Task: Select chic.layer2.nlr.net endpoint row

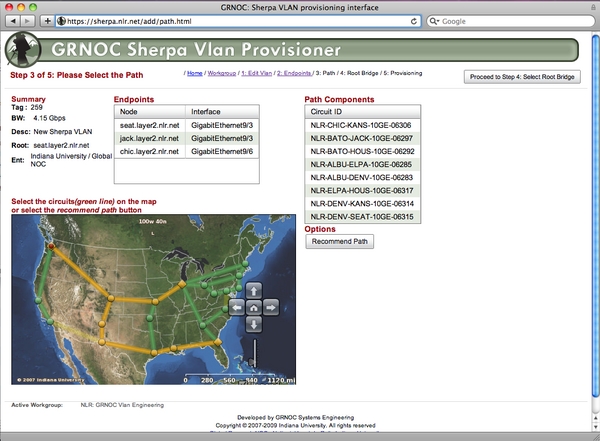Action: [187, 151]
